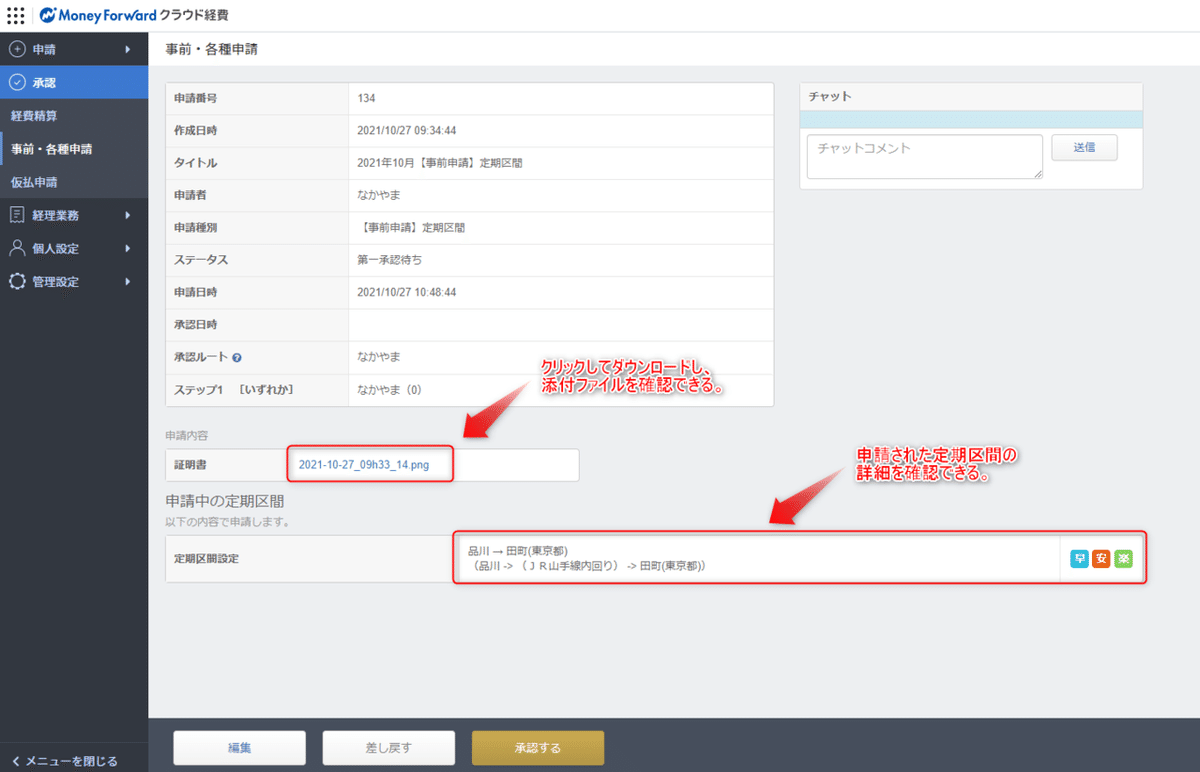Viewport: 1200px width, 772px height.
Task: Click the 証明書 label
Action: coord(190,465)
